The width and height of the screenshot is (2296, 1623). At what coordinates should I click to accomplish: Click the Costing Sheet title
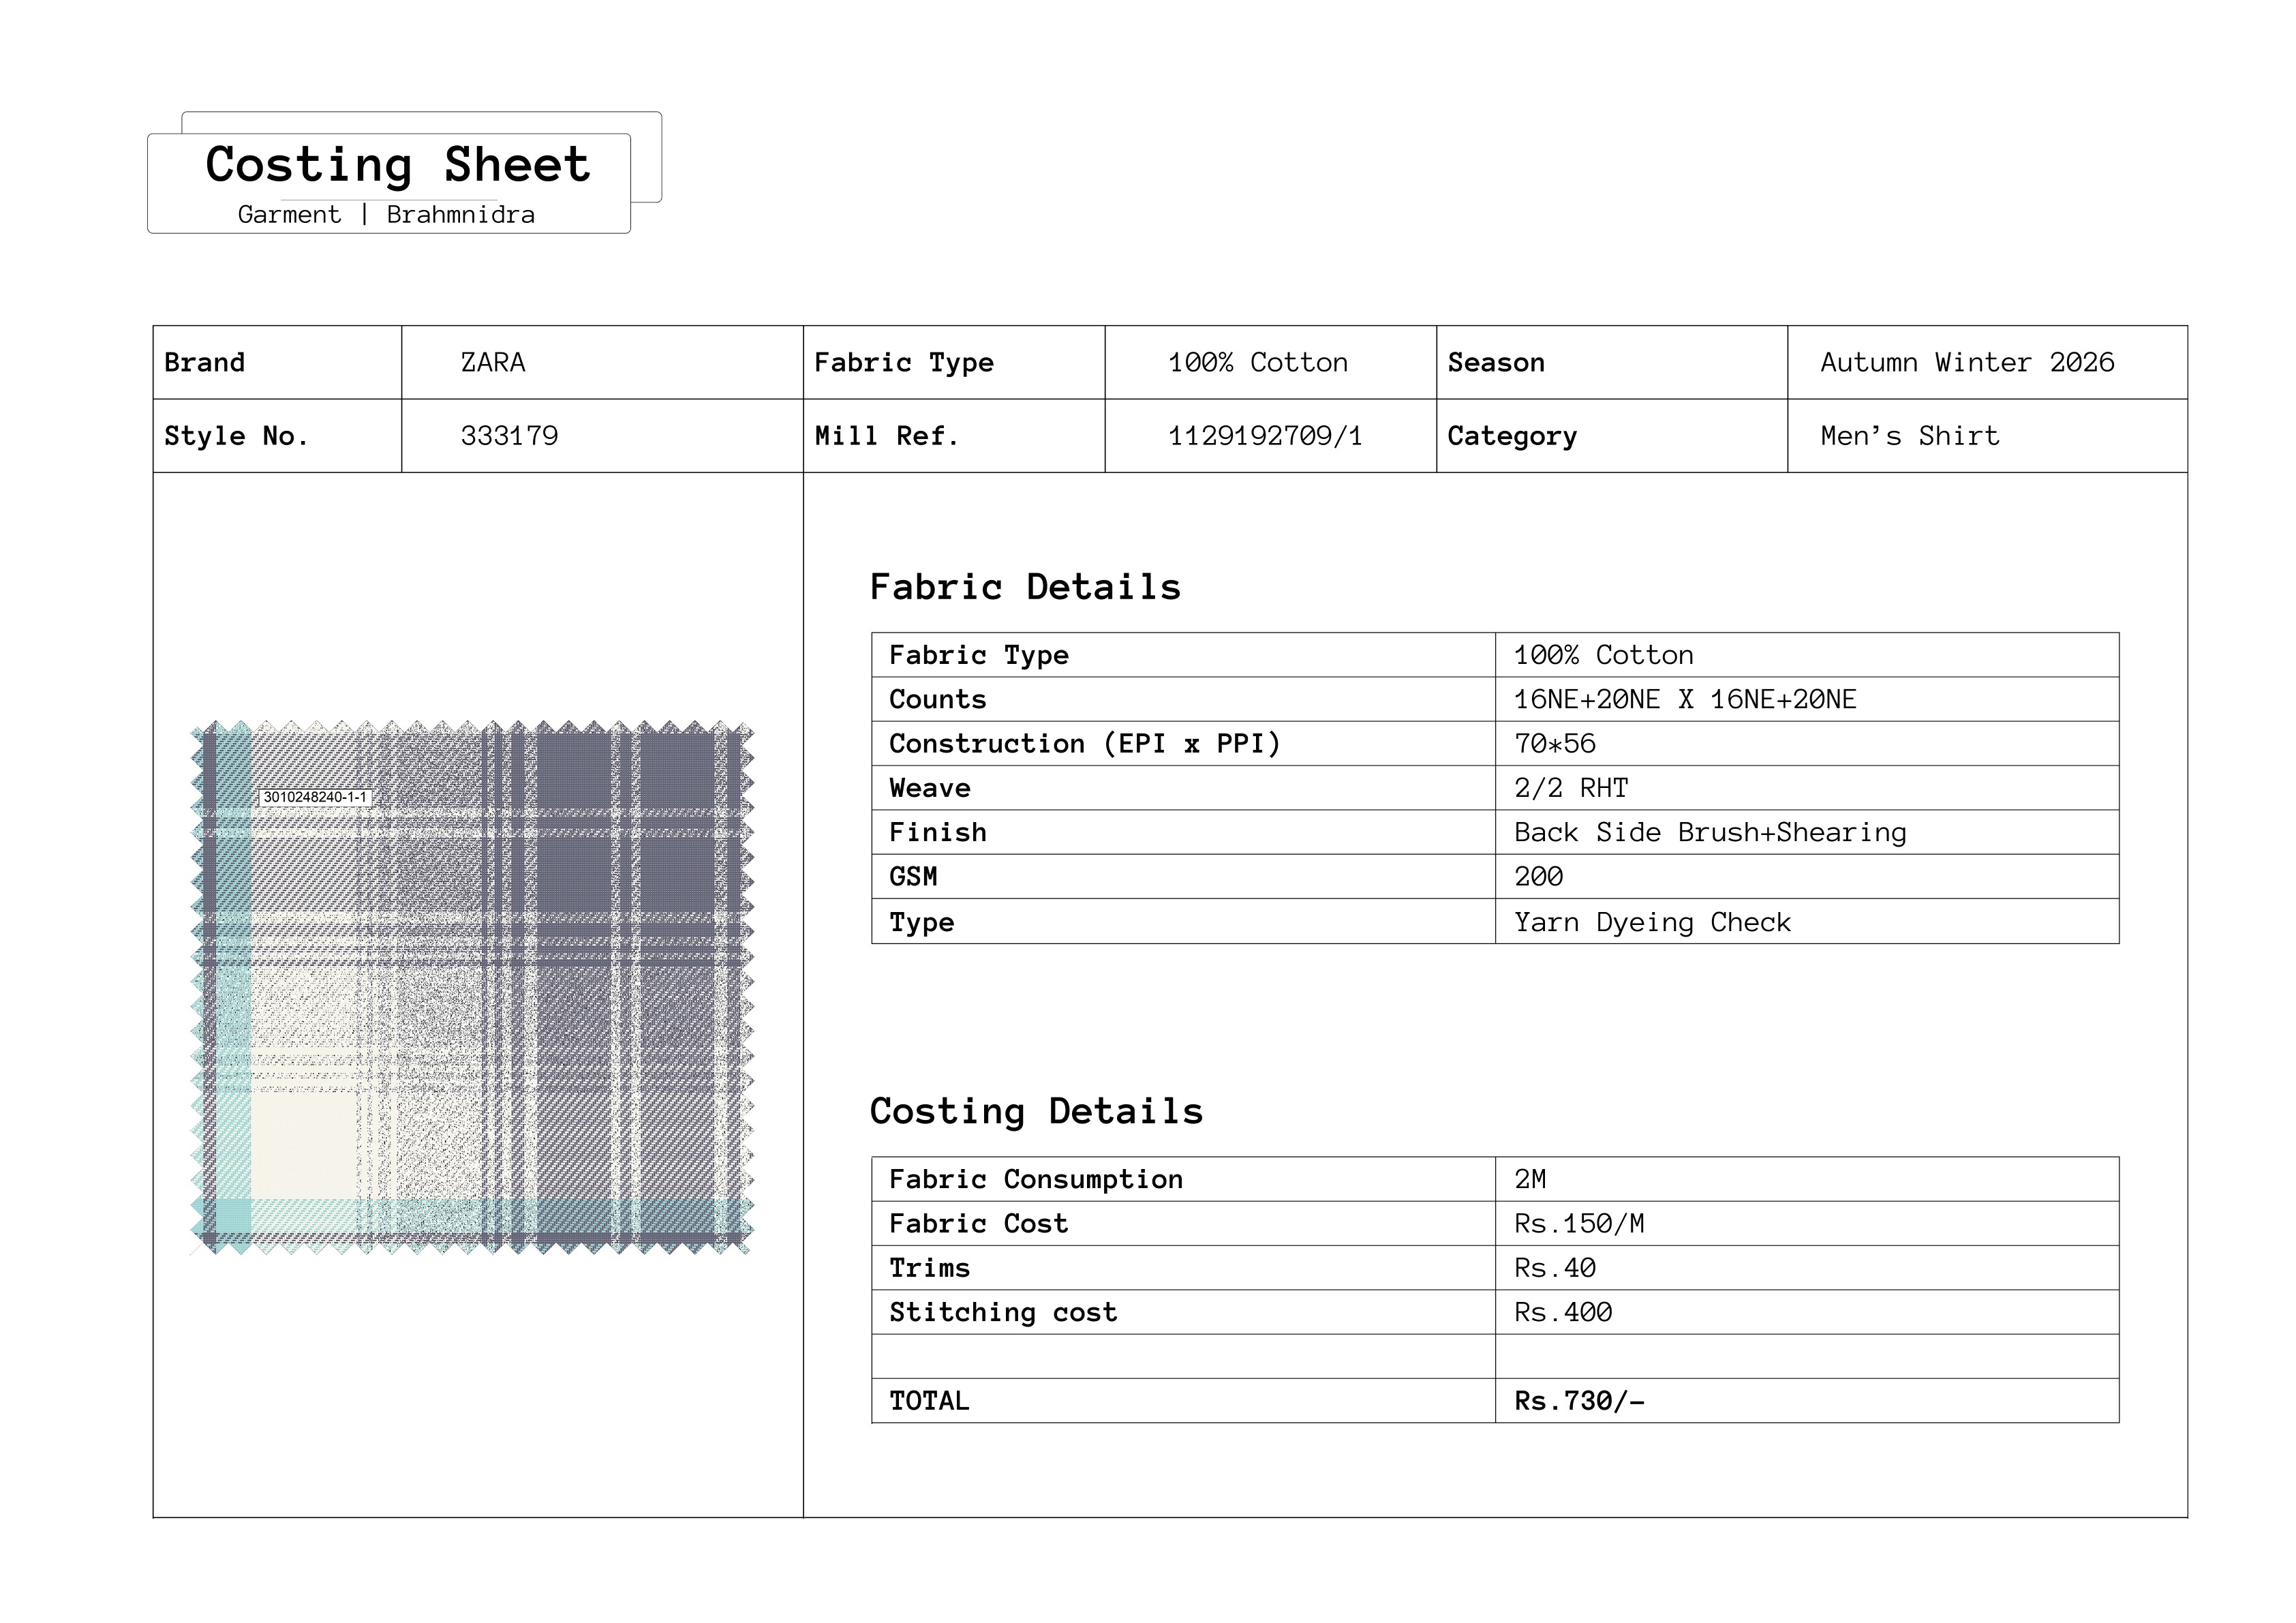point(397,165)
